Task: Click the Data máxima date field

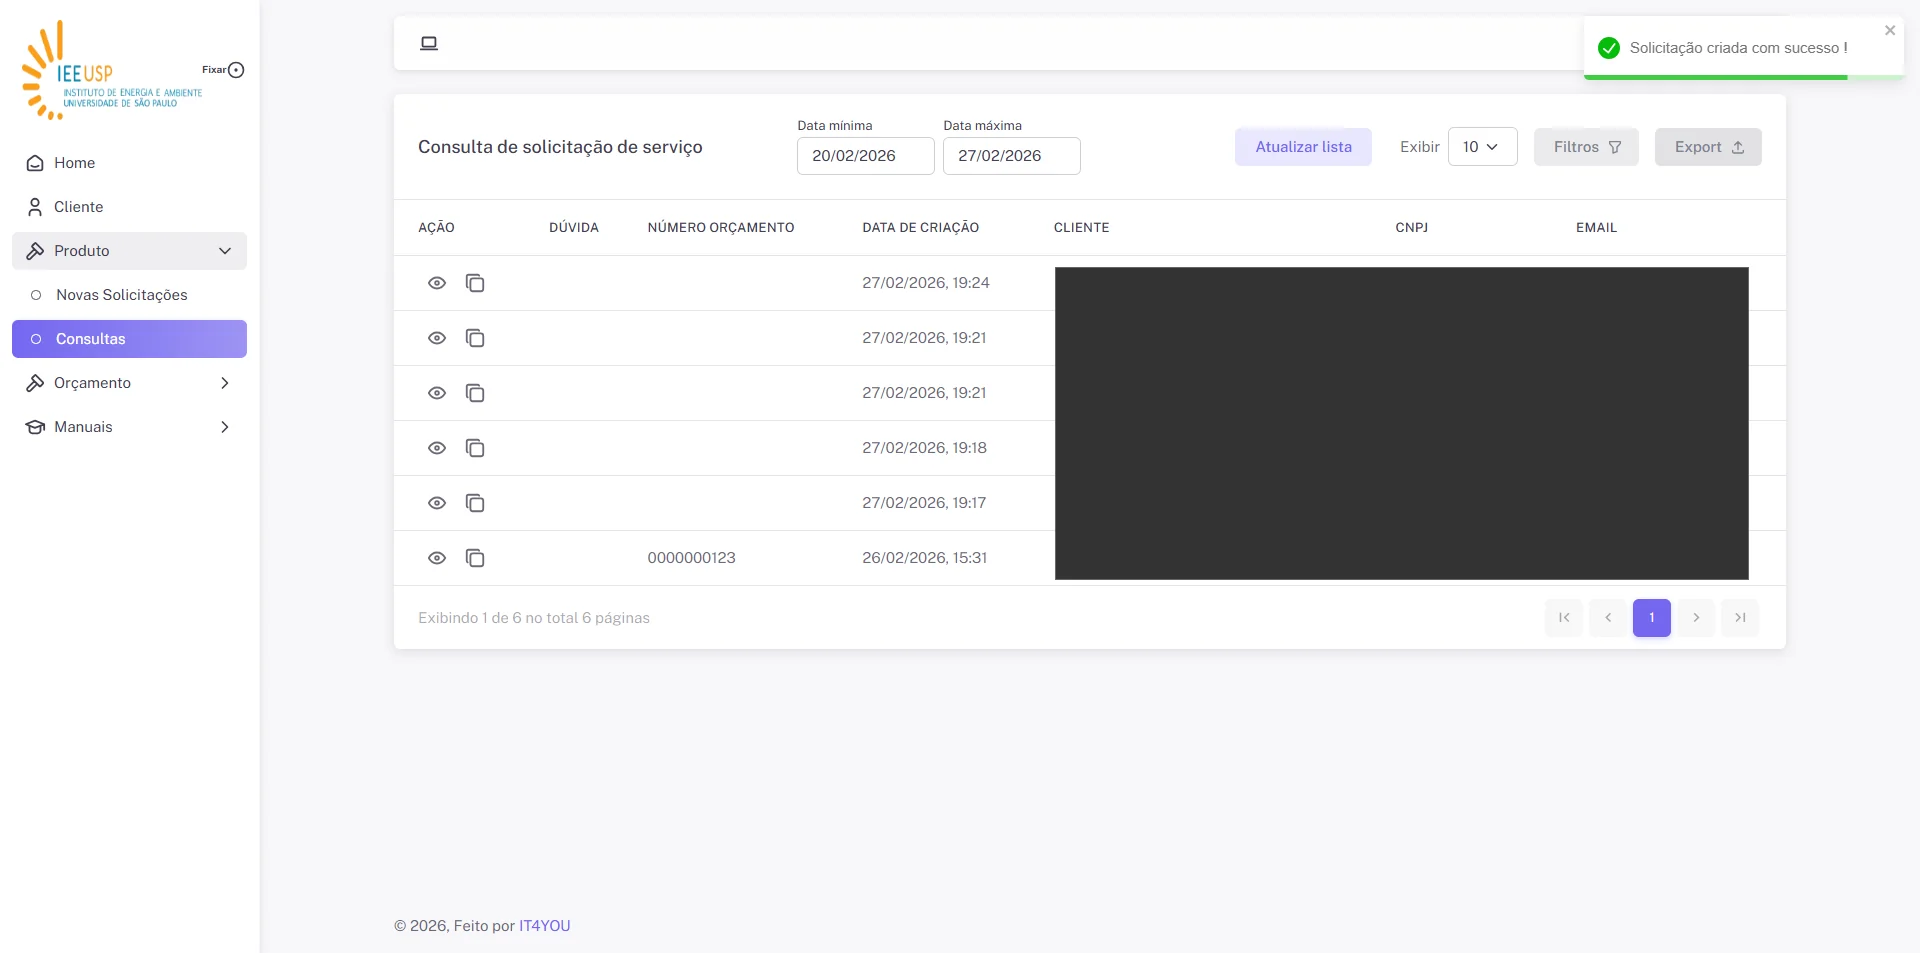Action: pos(1011,156)
